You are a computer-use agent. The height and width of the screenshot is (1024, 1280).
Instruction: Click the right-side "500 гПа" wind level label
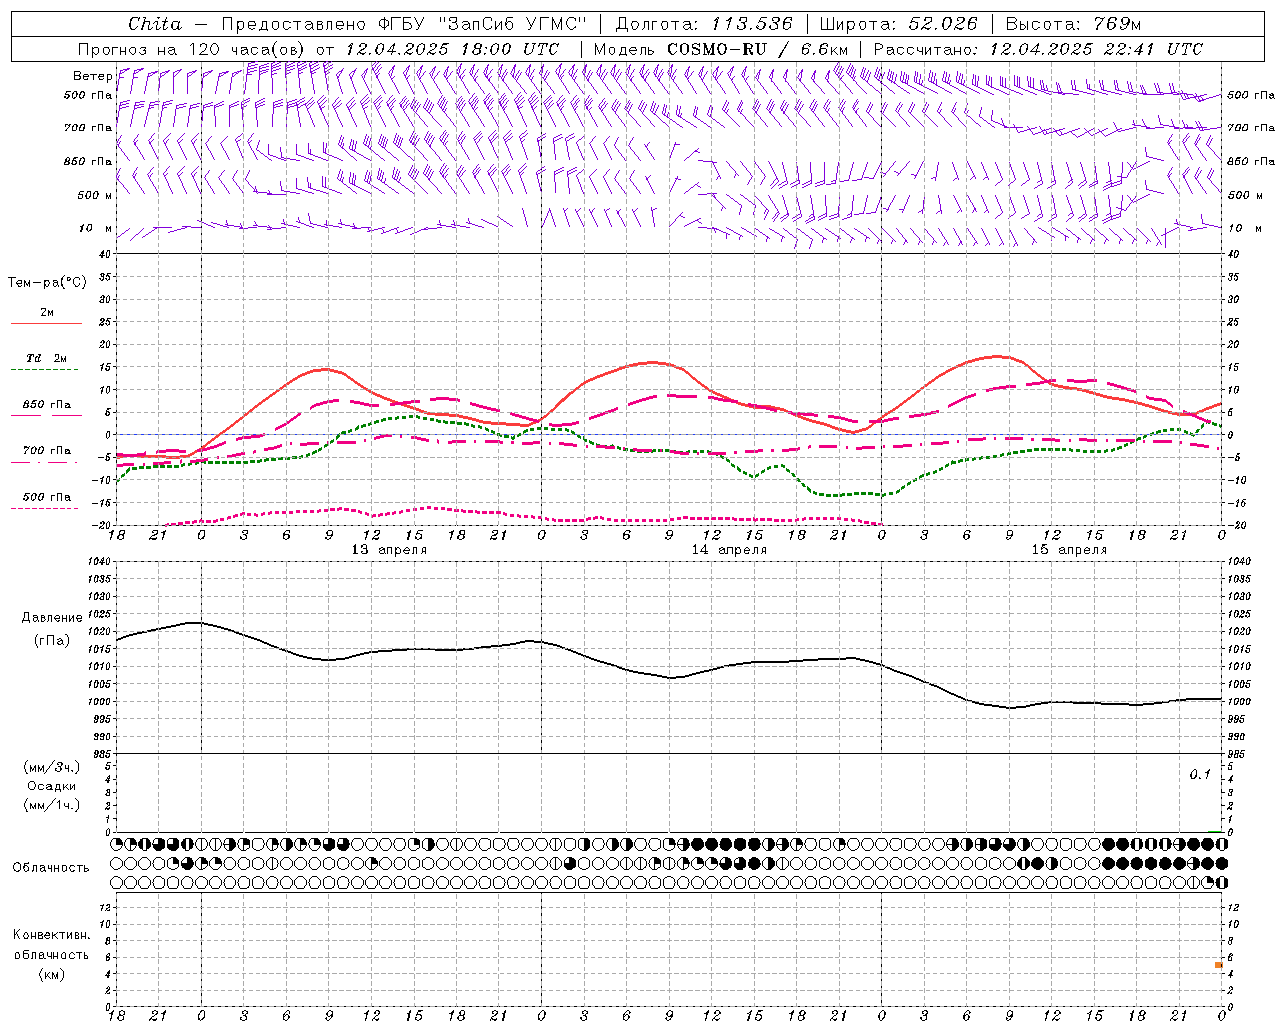pos(1251,95)
